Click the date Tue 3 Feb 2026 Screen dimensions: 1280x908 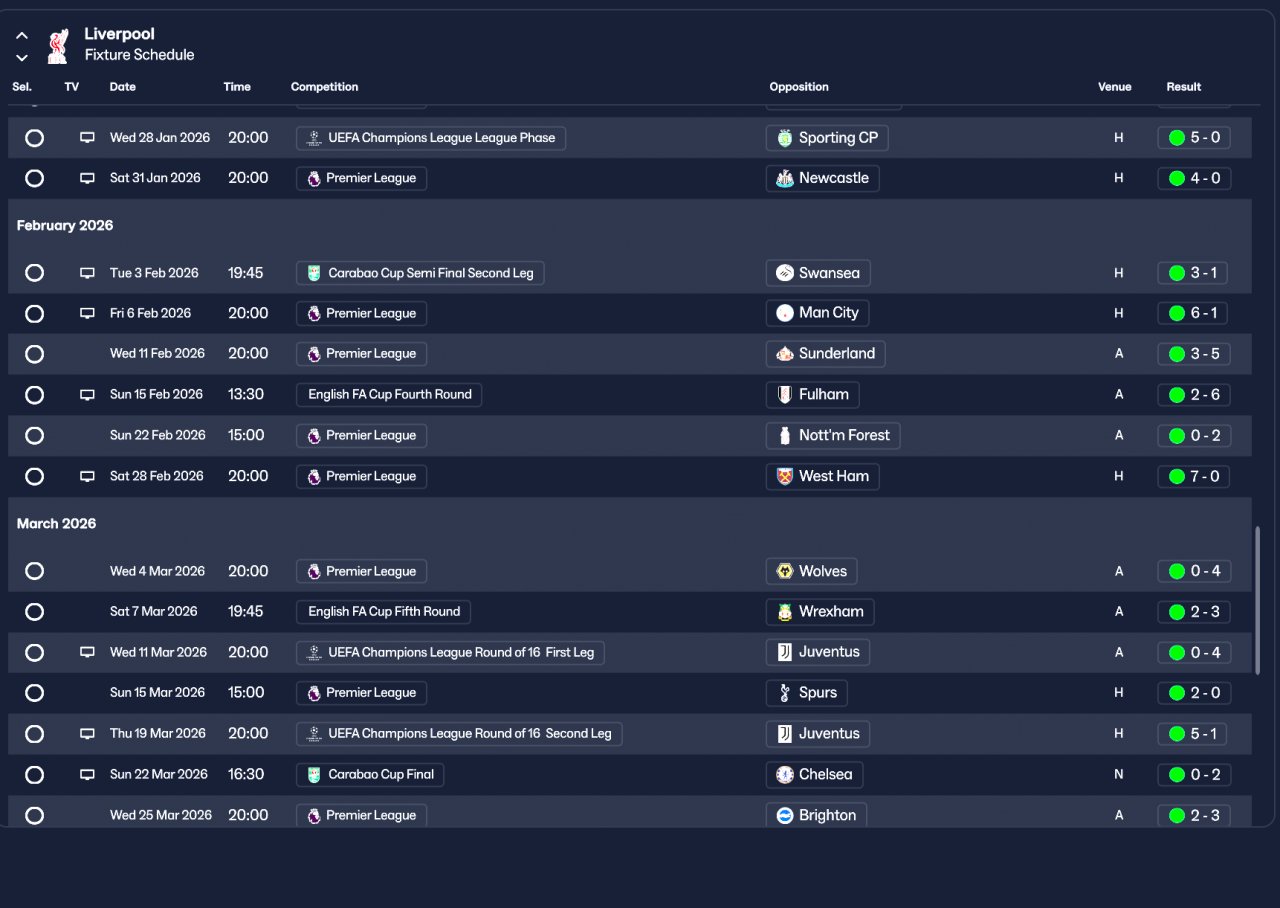[x=154, y=273]
